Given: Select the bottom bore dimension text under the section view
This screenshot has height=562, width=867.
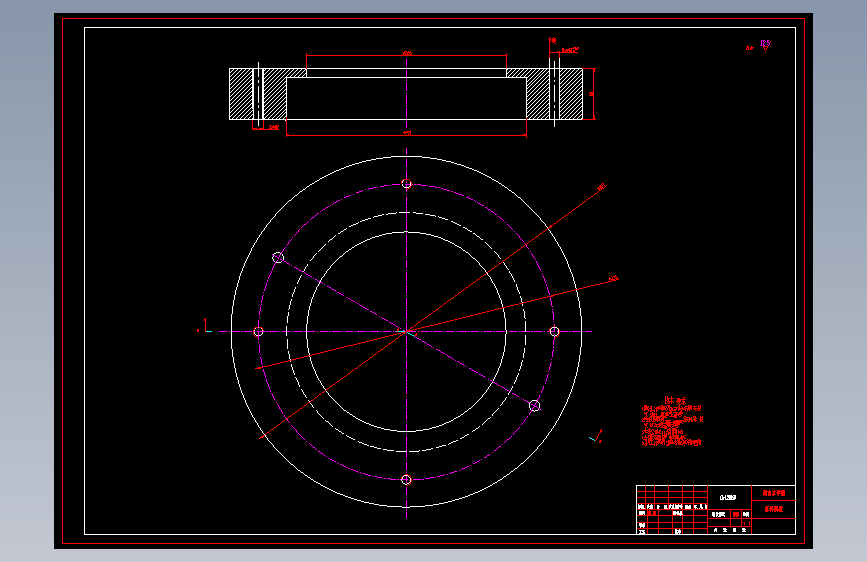Looking at the screenshot, I should click(407, 133).
